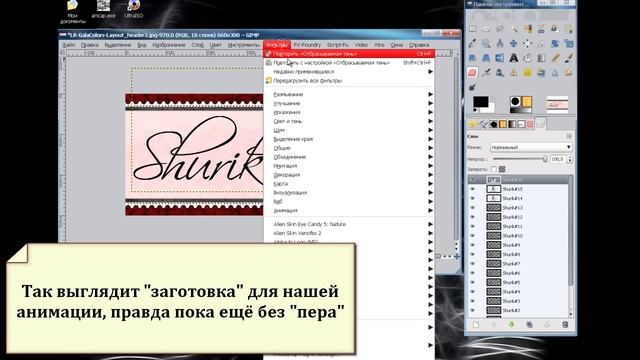This screenshot has width=640, height=360.
Task: Expand Alien Skin Xenofex 2 submenu
Action: click(x=349, y=233)
